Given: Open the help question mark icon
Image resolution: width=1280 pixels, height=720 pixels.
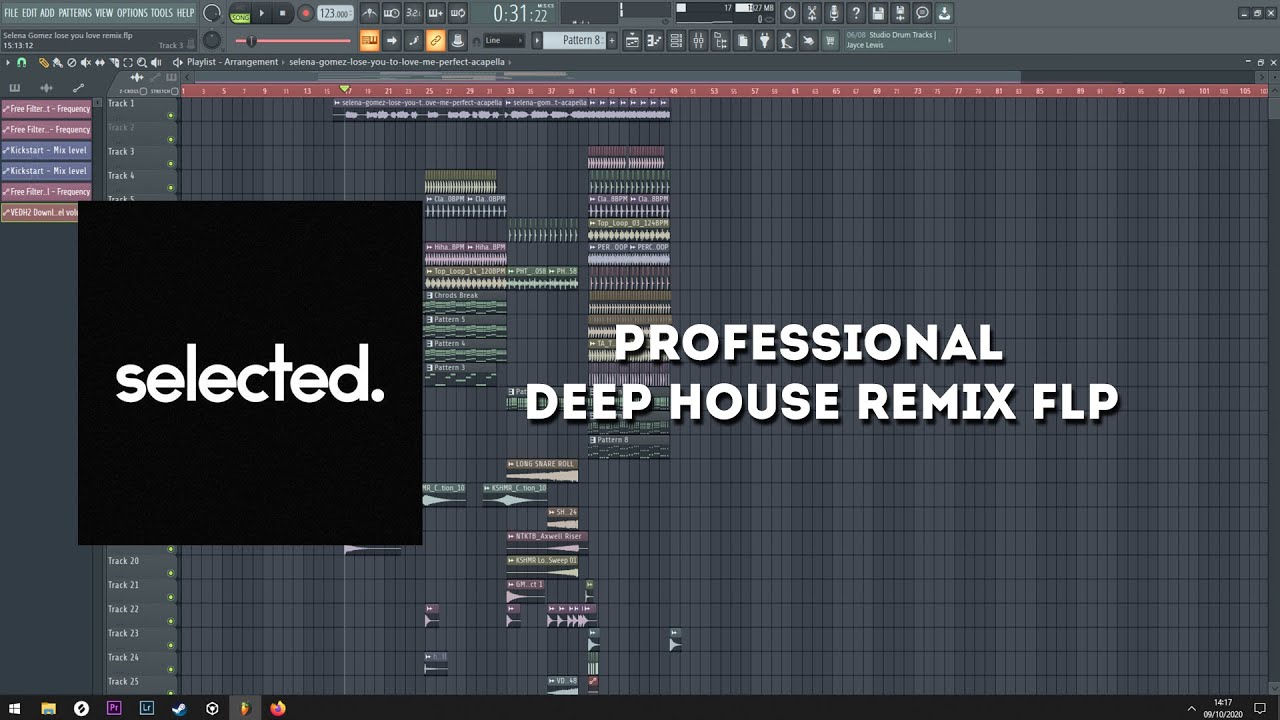Looking at the screenshot, I should tap(856, 13).
